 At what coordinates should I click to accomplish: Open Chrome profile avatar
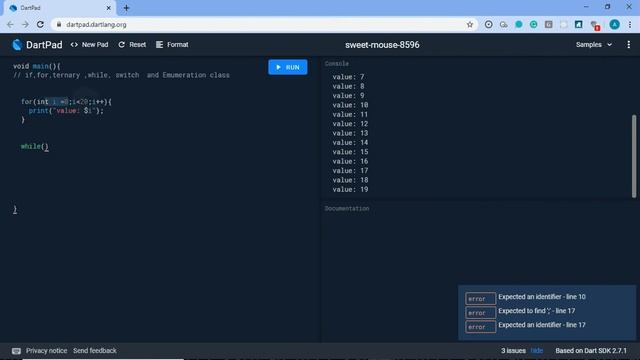pos(614,24)
